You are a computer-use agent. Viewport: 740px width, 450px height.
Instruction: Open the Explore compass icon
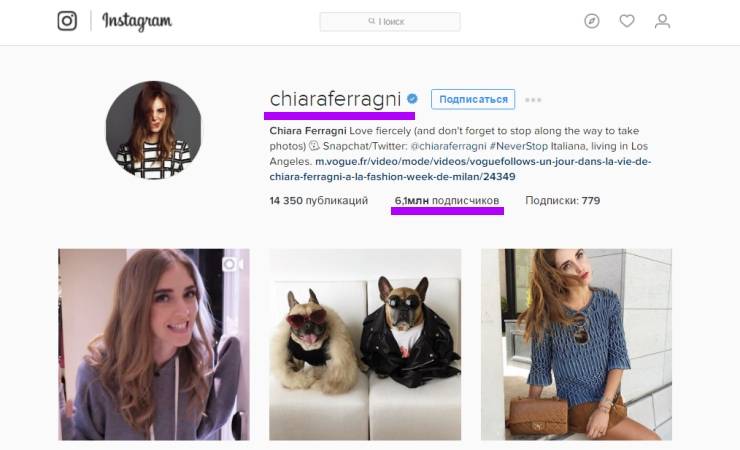[x=591, y=21]
